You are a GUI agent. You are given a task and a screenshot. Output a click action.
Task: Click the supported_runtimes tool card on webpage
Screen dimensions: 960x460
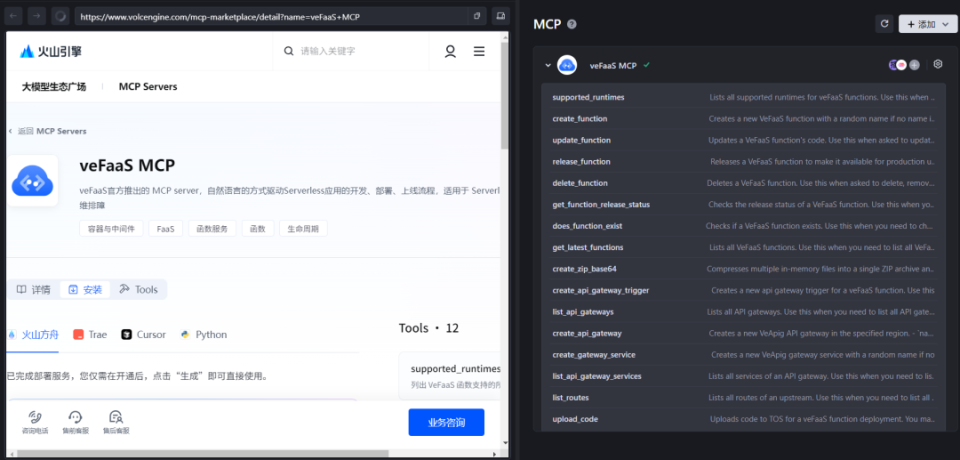pos(450,377)
